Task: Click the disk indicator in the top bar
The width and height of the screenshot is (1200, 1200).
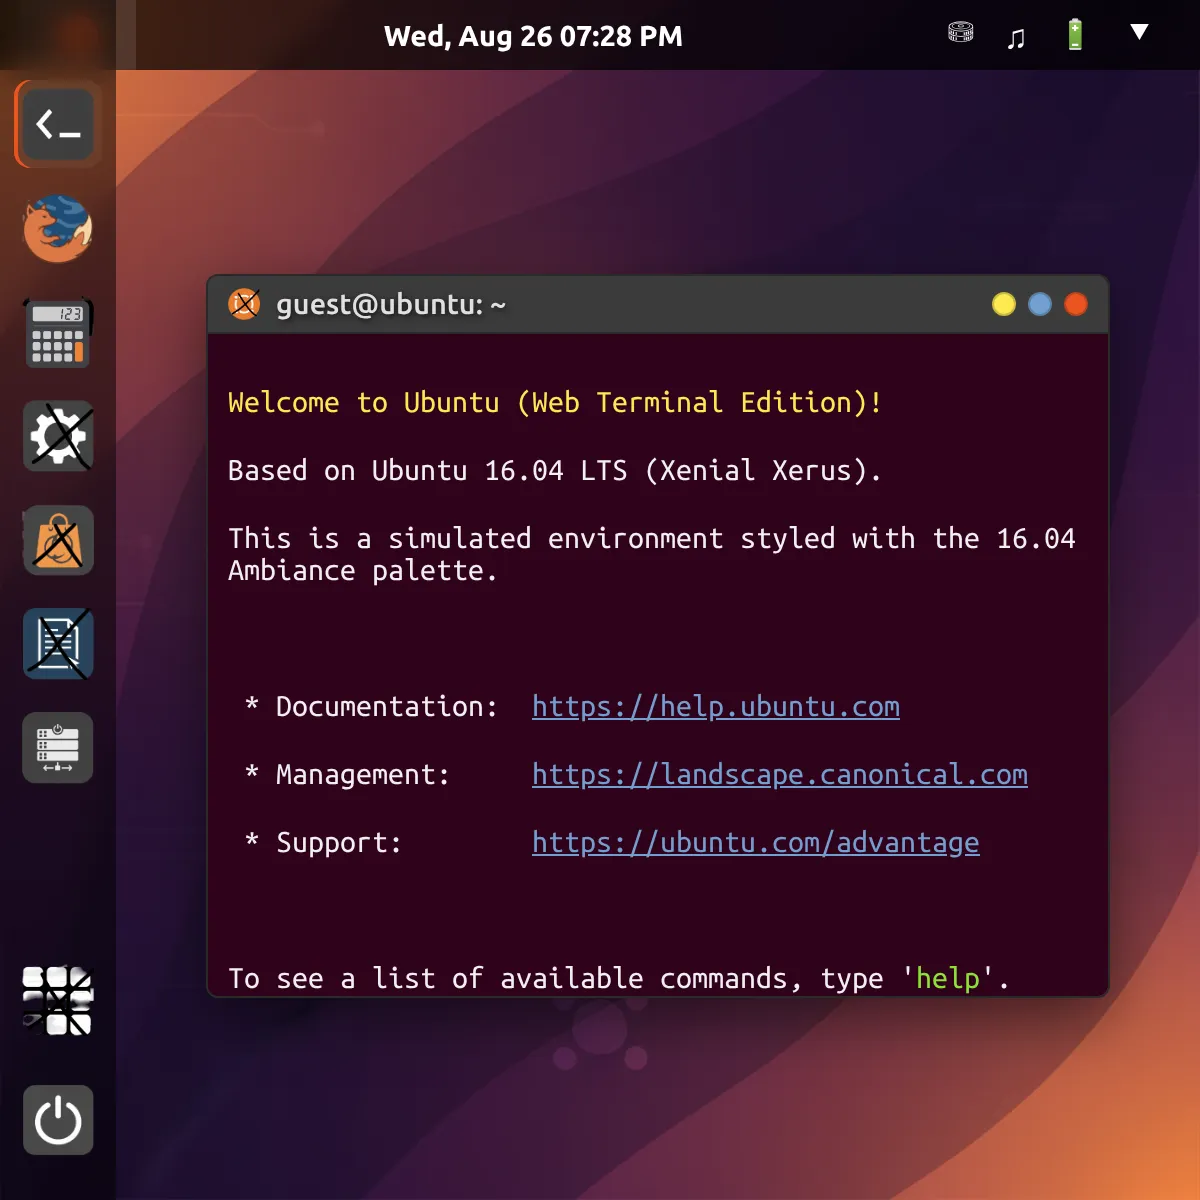Action: (961, 33)
